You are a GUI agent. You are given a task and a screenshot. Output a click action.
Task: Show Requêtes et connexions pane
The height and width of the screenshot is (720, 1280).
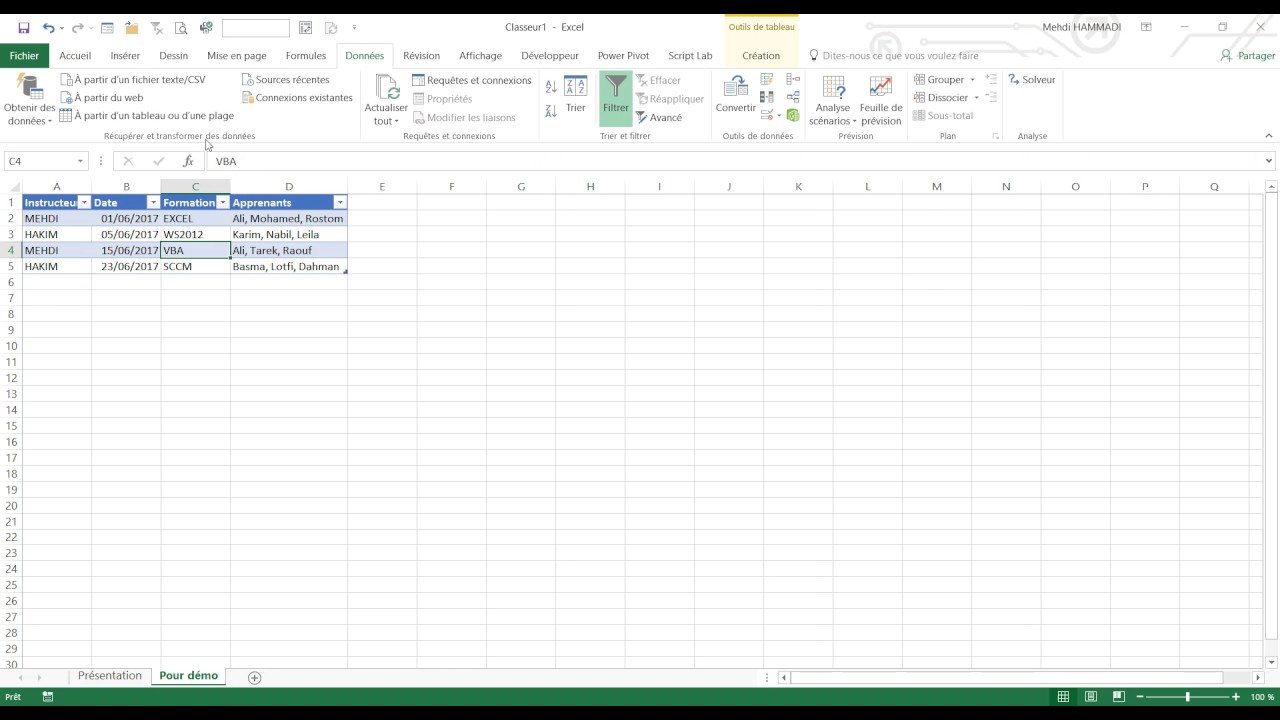pyautogui.click(x=472, y=80)
